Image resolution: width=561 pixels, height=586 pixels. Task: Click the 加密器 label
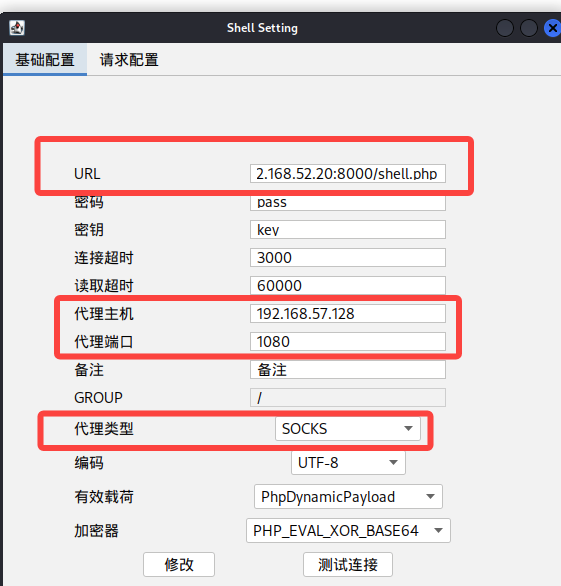point(96,531)
